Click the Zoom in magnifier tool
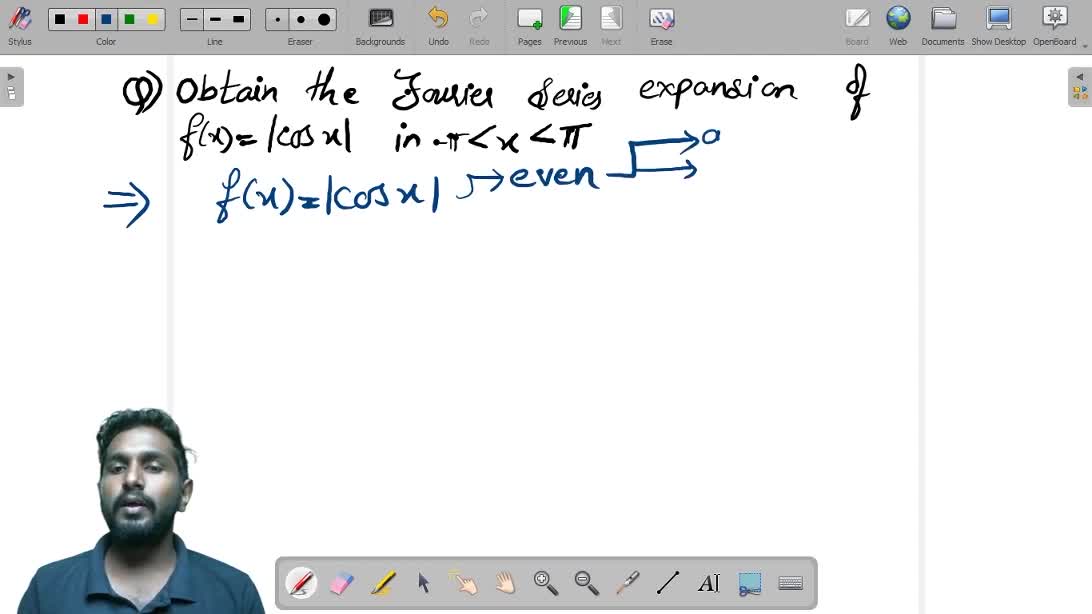 [x=545, y=583]
